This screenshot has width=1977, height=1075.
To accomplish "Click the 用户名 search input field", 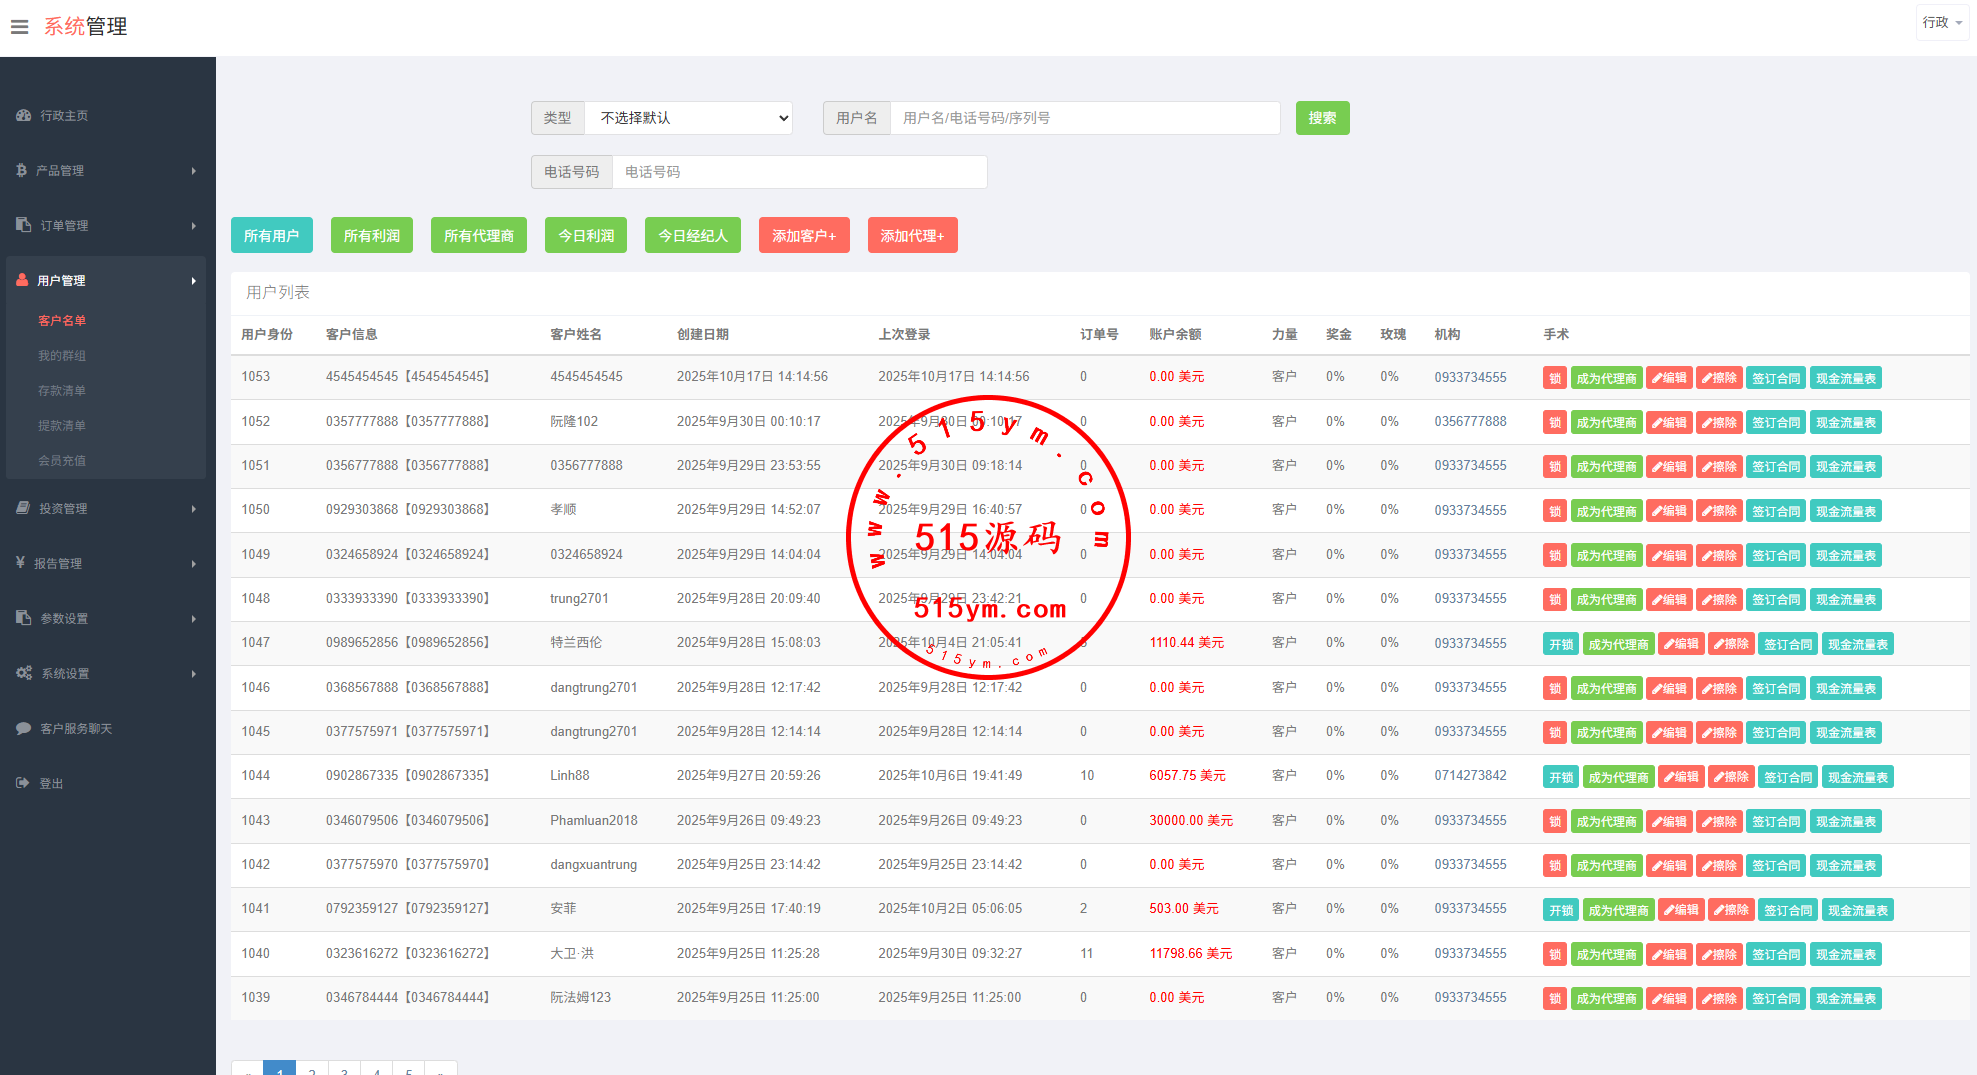I will pos(1084,118).
